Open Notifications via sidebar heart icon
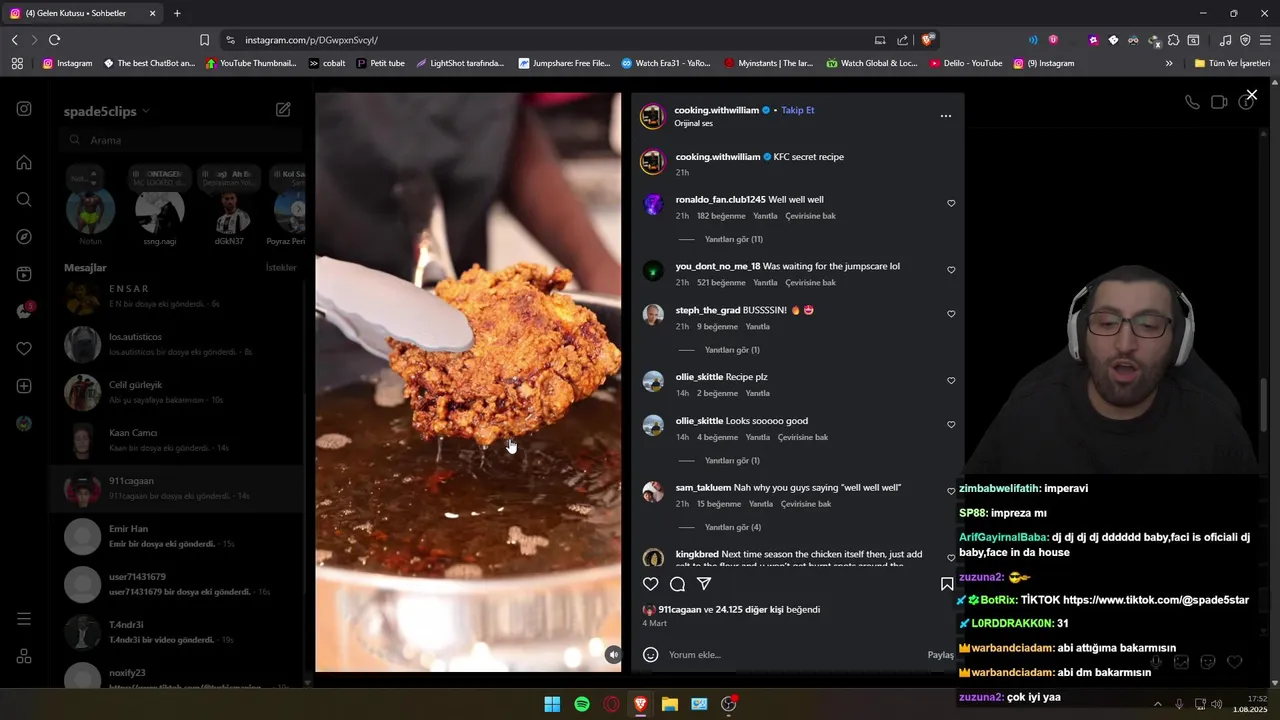The image size is (1280, 720). 24,349
